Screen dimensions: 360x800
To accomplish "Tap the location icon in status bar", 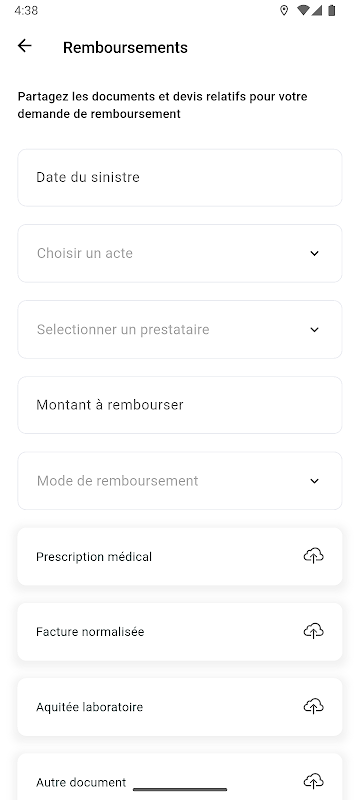I will (284, 10).
